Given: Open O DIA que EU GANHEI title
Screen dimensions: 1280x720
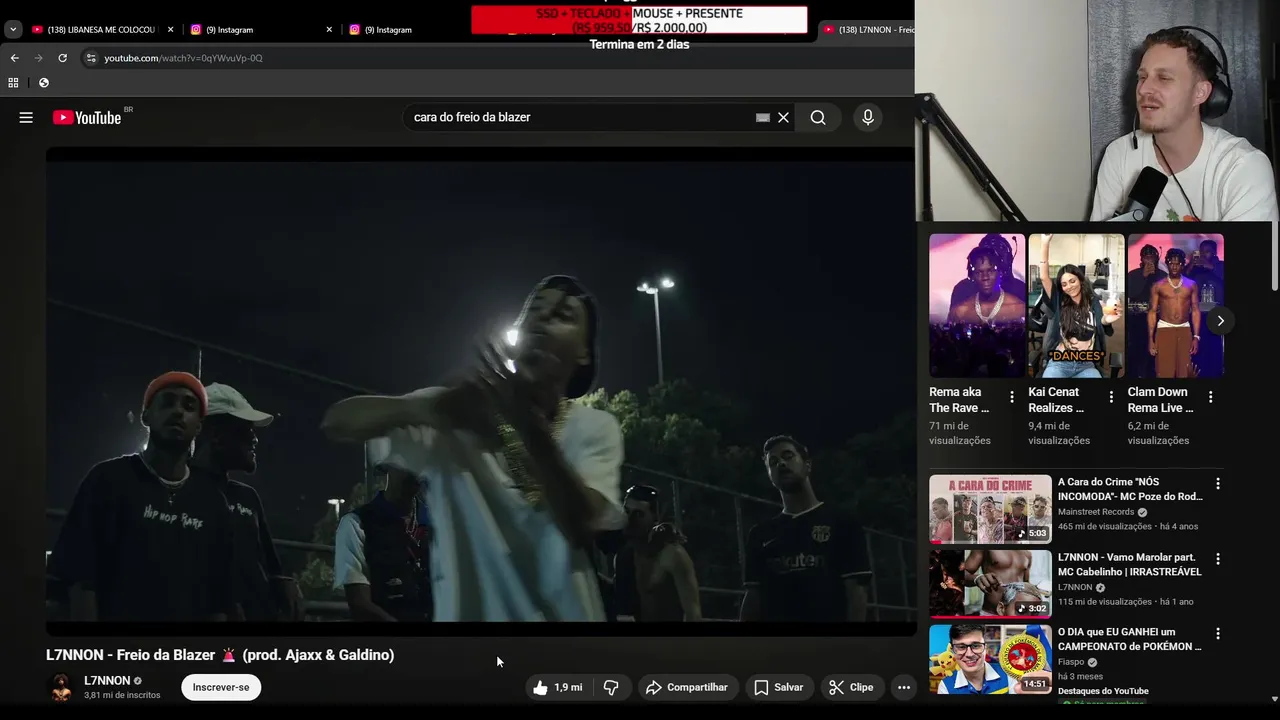Looking at the screenshot, I should (1130, 639).
